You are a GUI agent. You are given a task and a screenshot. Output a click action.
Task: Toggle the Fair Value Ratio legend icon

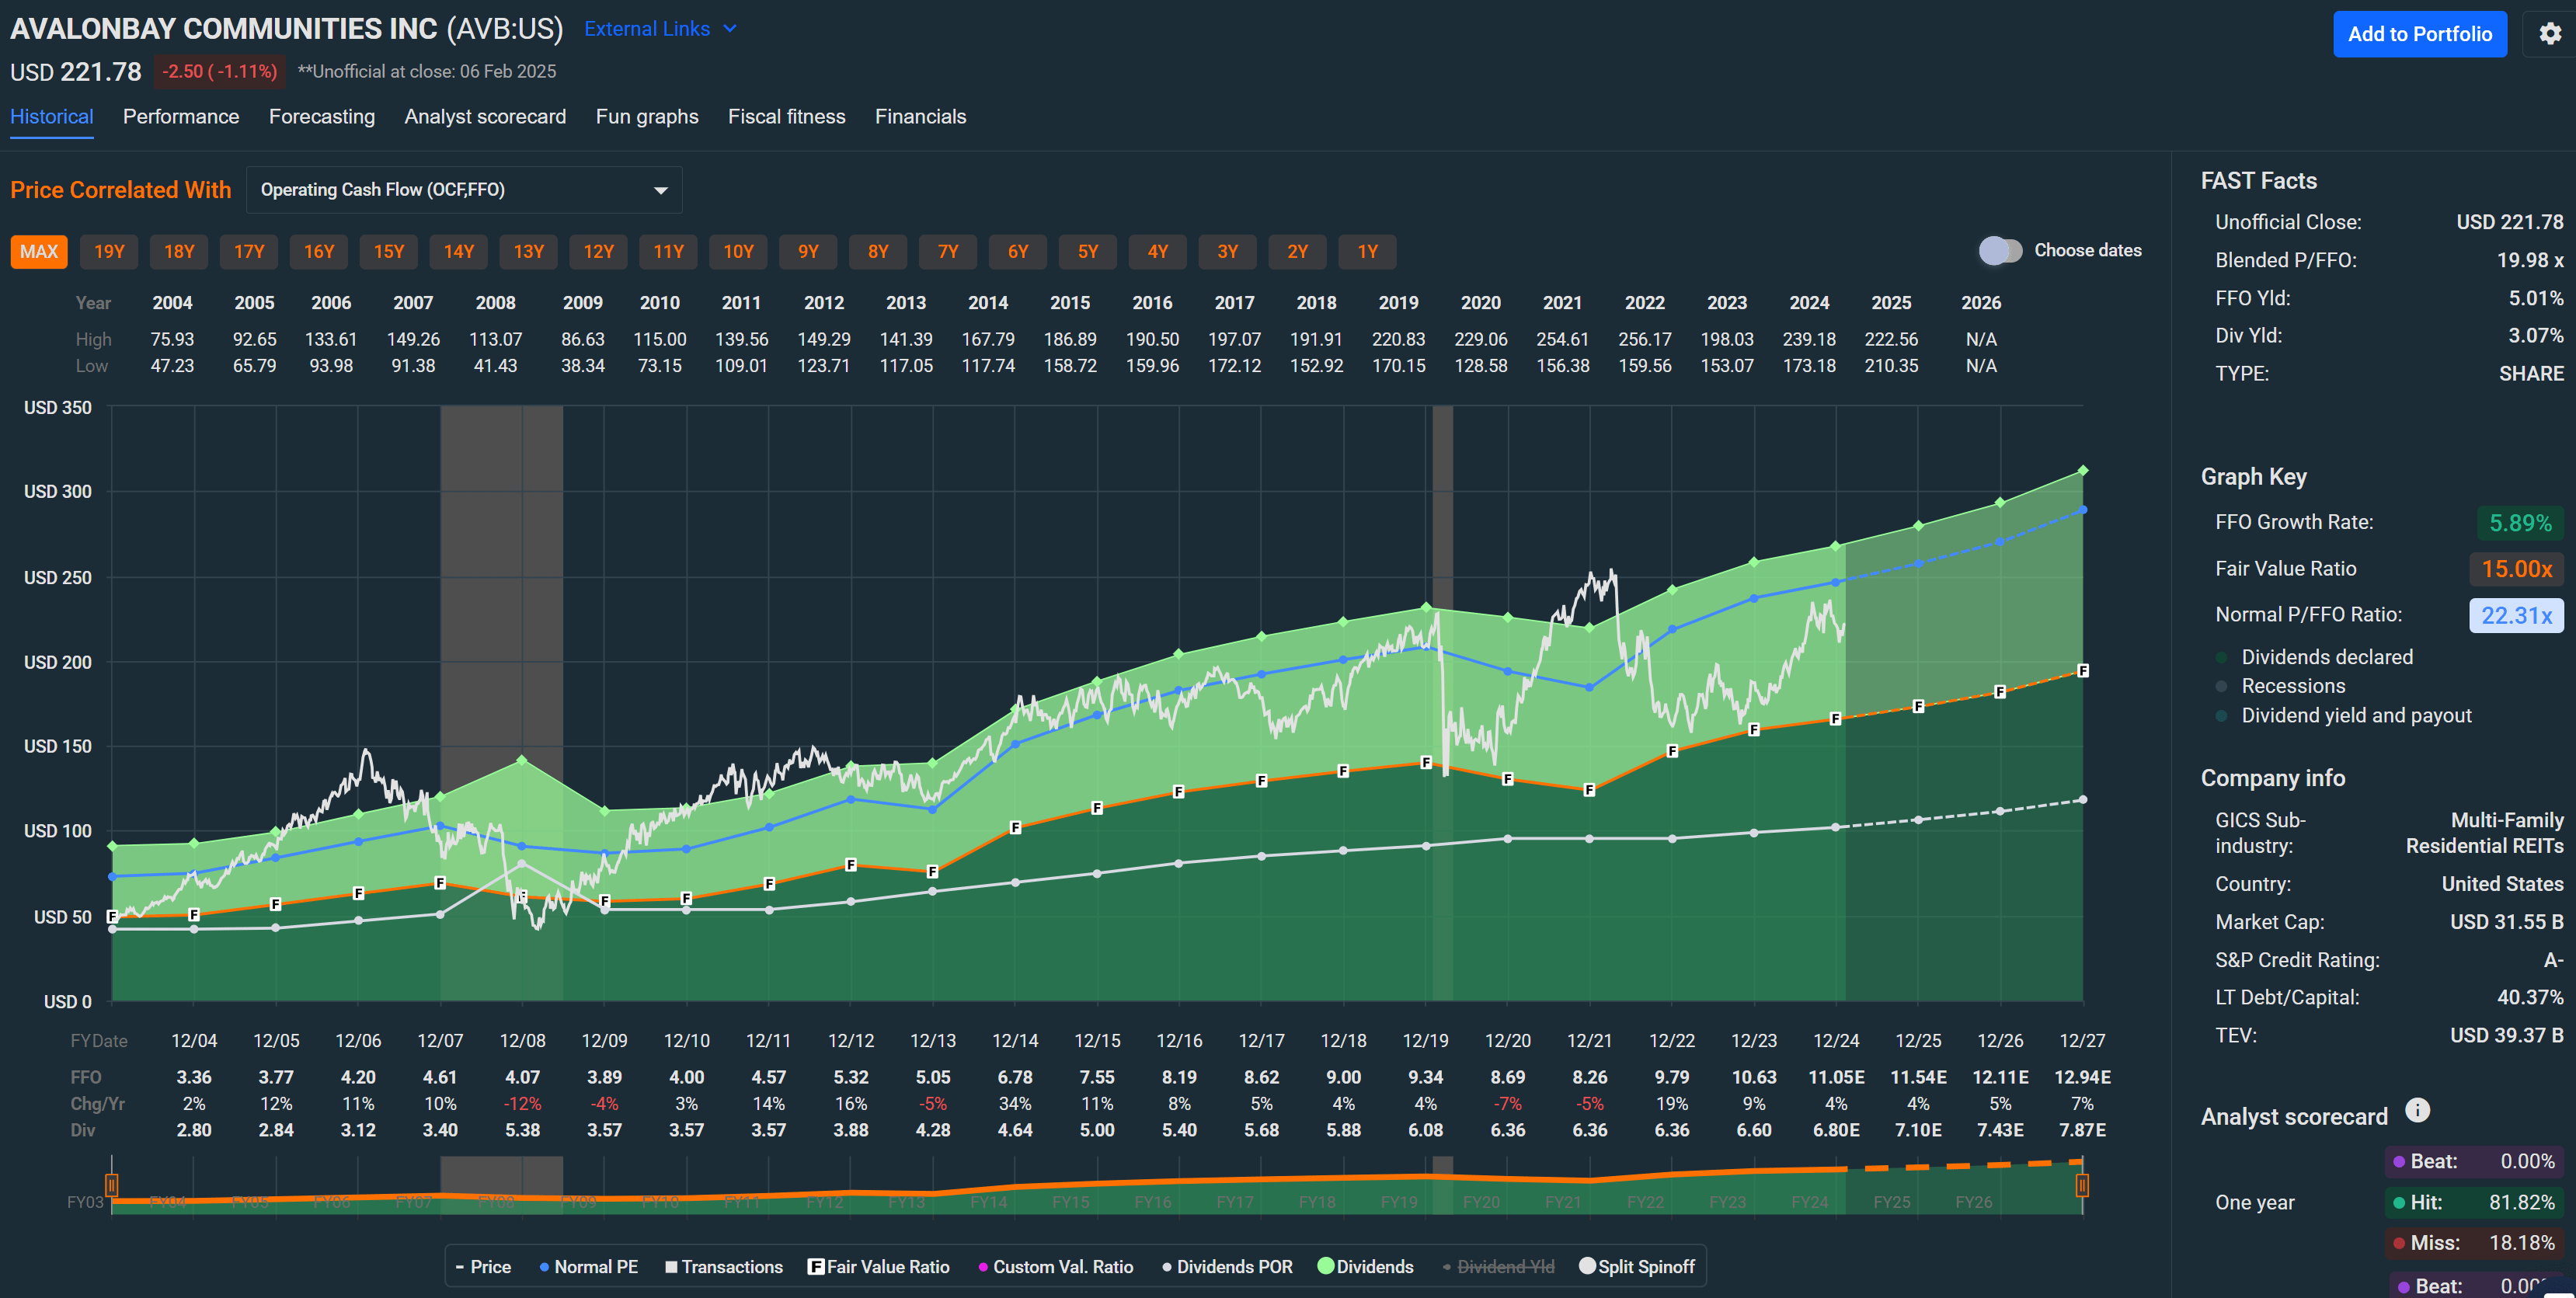(x=816, y=1266)
